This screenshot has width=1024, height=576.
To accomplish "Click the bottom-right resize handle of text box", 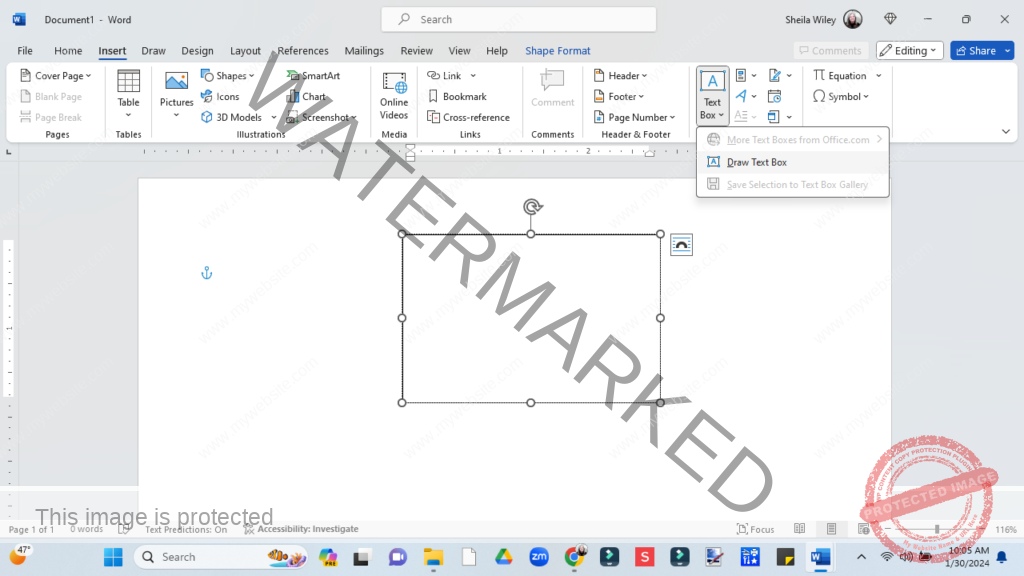I will pyautogui.click(x=660, y=403).
